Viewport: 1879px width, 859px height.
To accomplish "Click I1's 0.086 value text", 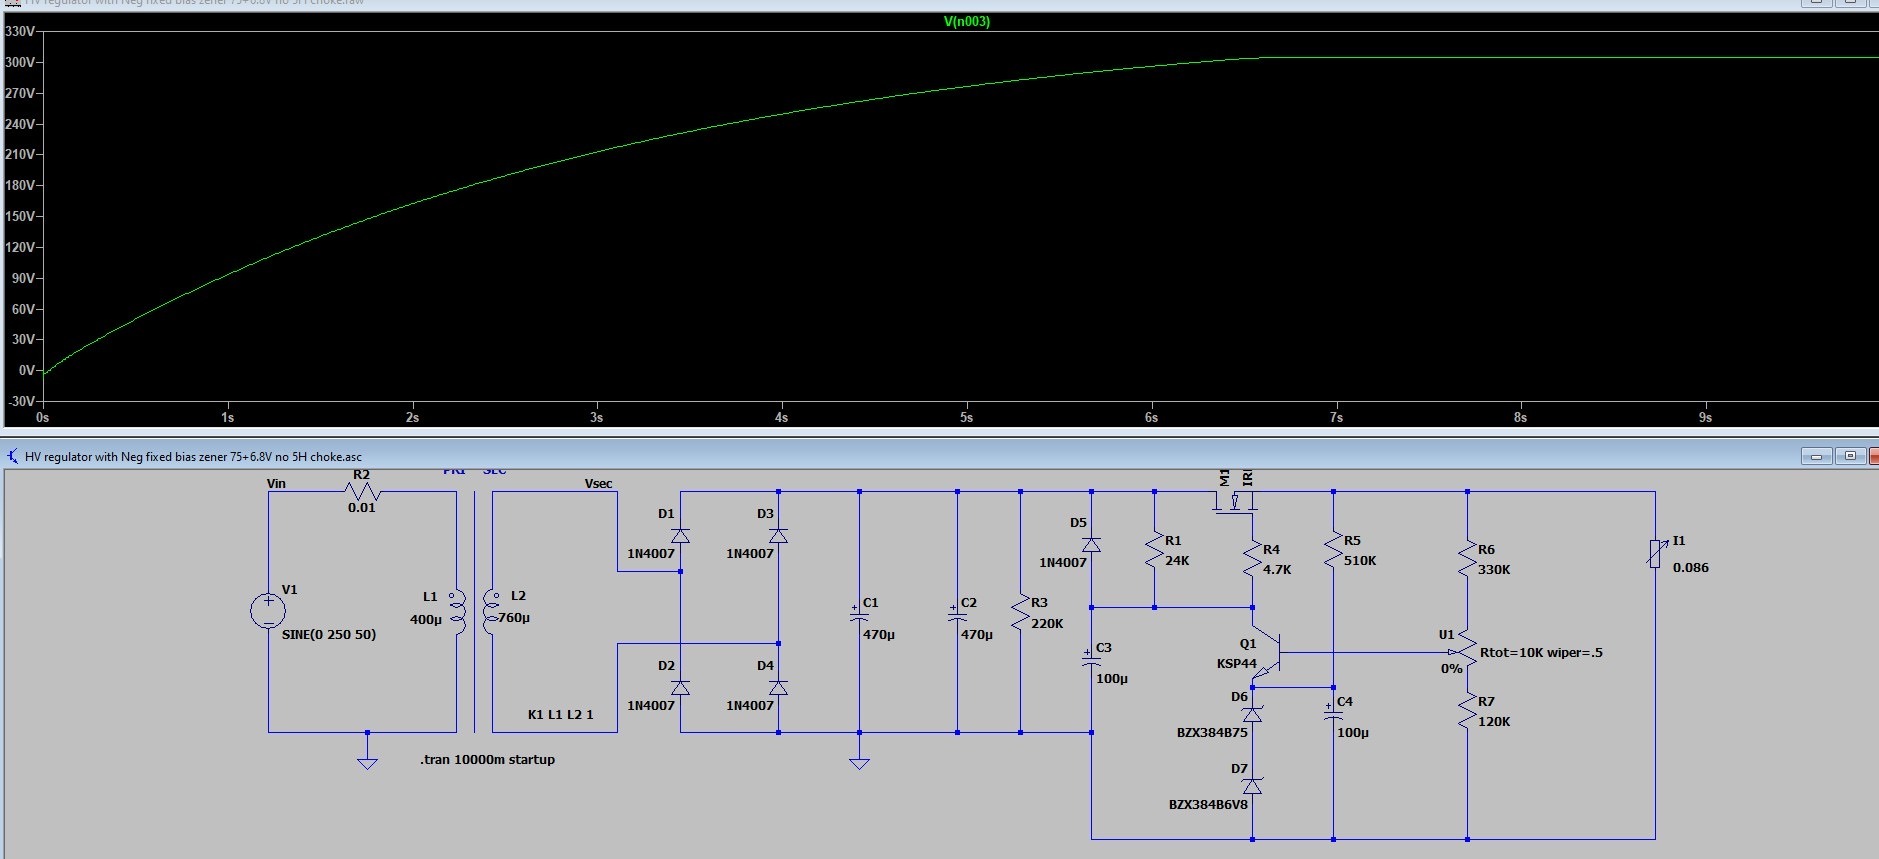I will click(x=1691, y=568).
